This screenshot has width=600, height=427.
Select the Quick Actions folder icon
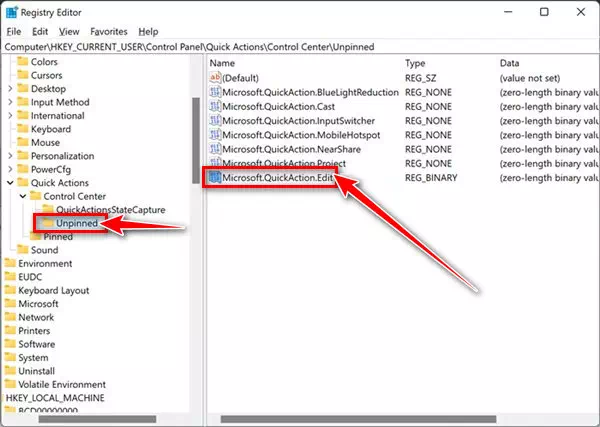coord(23,183)
